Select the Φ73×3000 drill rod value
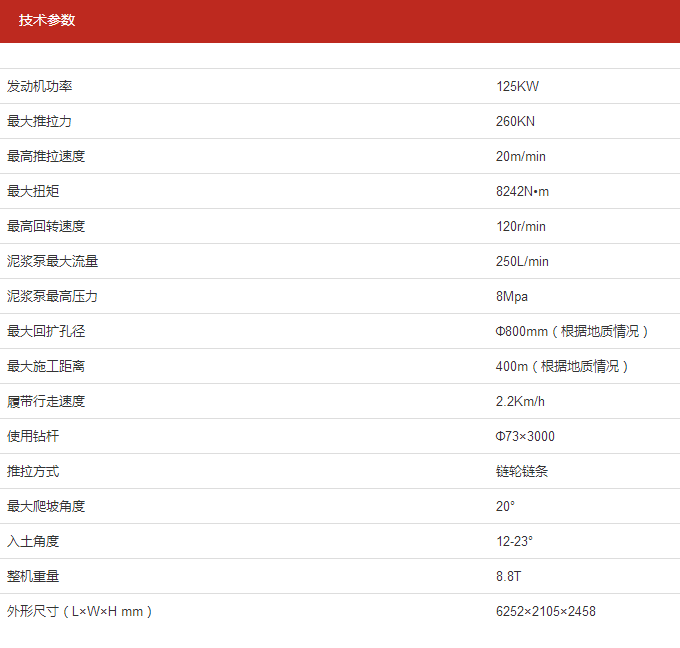This screenshot has width=680, height=648. coord(526,436)
